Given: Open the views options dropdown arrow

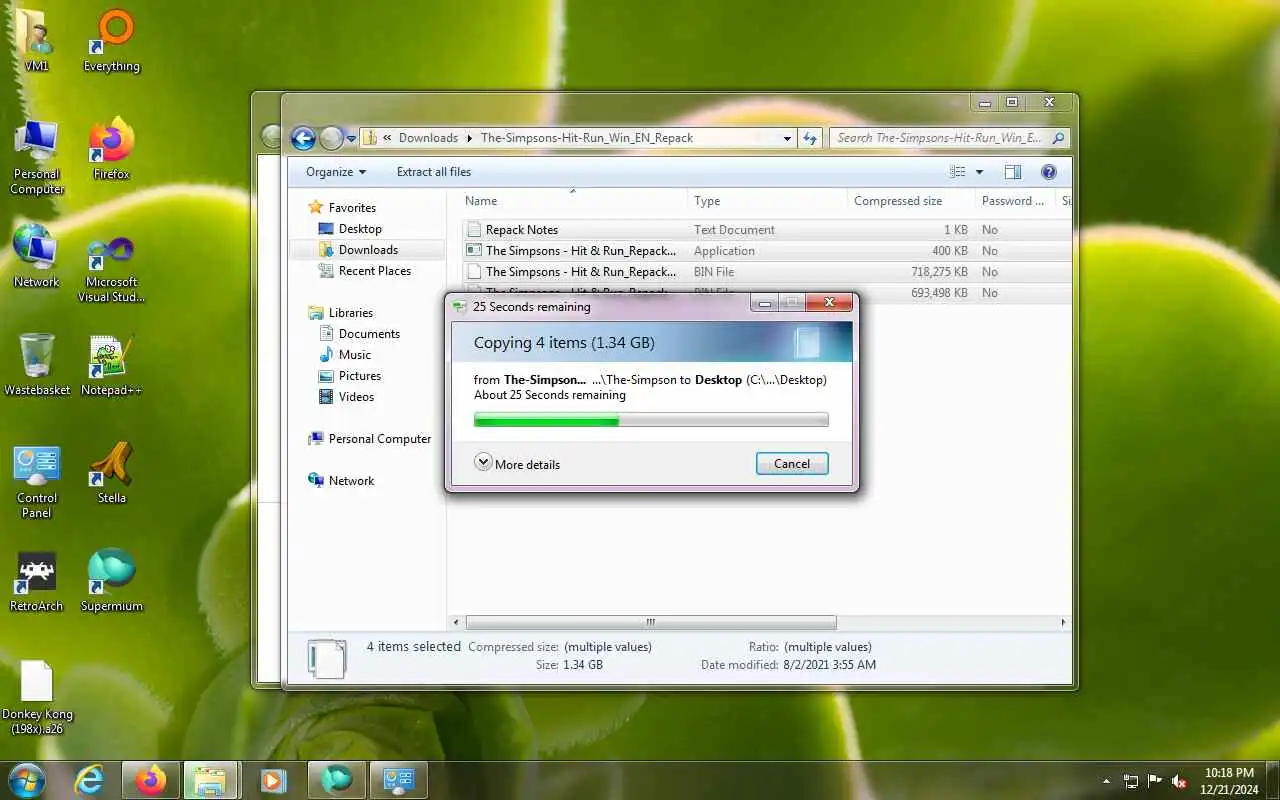Looking at the screenshot, I should [979, 172].
